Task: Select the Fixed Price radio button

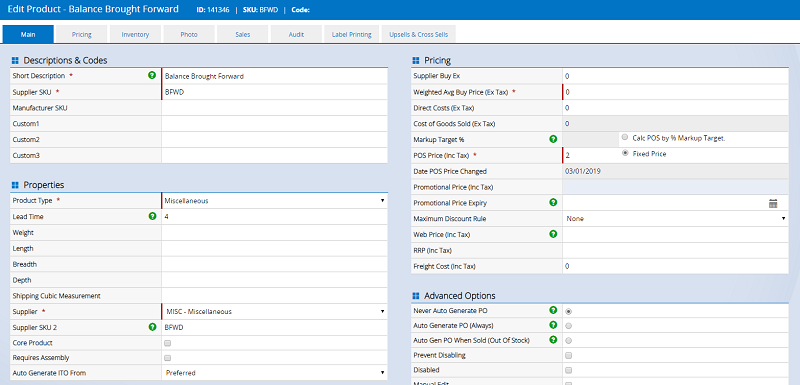Action: [625, 153]
